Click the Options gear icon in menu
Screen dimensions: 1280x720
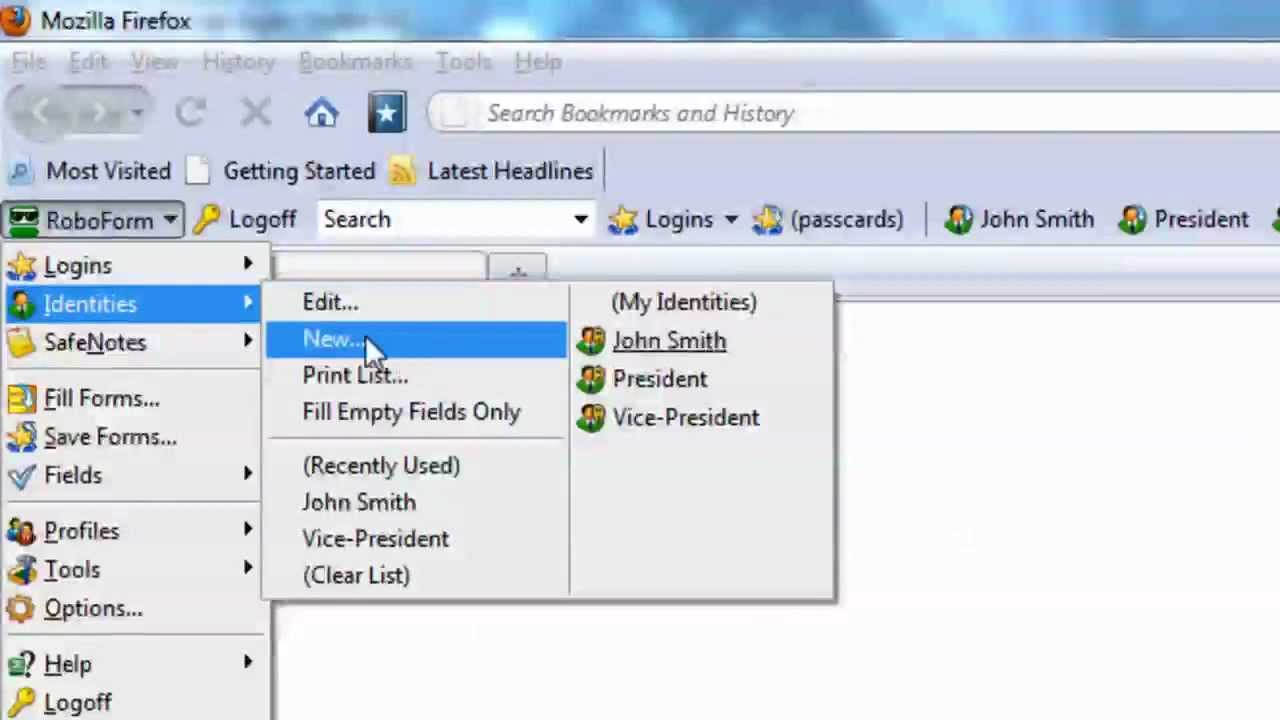coord(21,608)
